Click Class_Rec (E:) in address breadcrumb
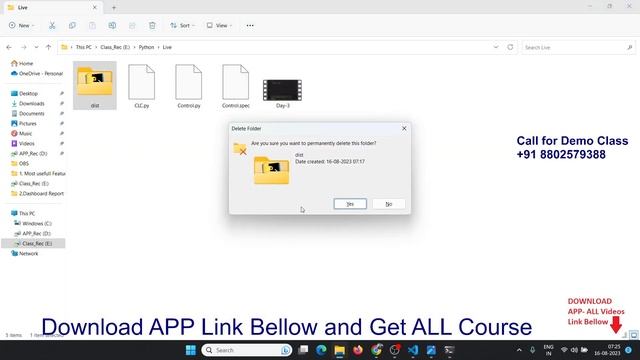This screenshot has width=640, height=360. pos(115,47)
